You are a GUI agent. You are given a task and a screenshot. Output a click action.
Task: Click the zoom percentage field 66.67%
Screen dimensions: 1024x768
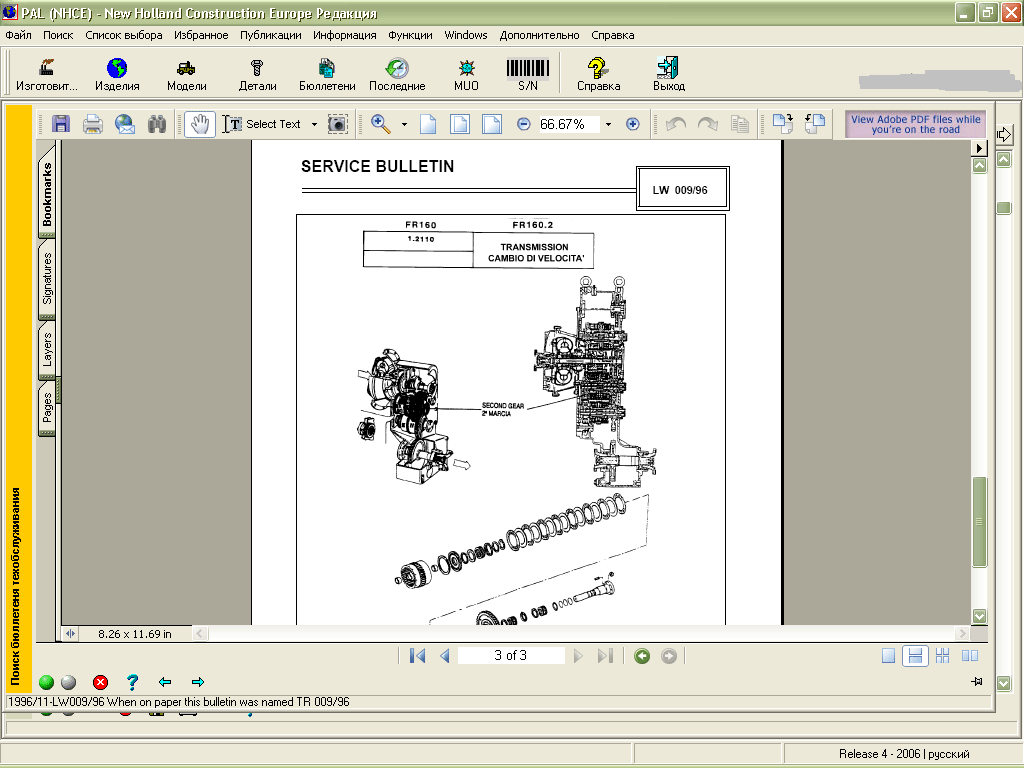[x=568, y=124]
